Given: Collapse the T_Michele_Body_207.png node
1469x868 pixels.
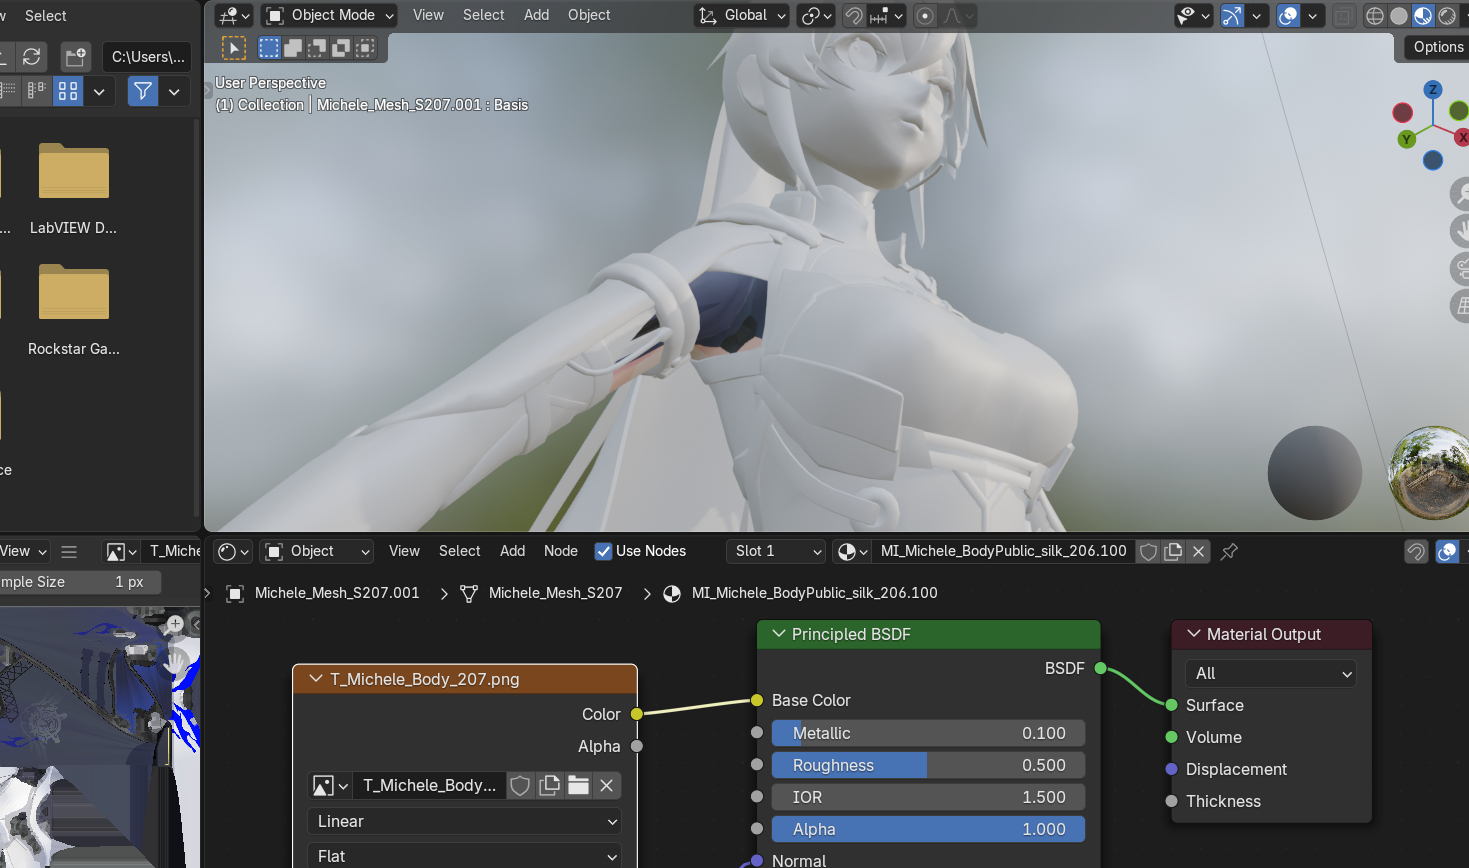Looking at the screenshot, I should click(316, 679).
